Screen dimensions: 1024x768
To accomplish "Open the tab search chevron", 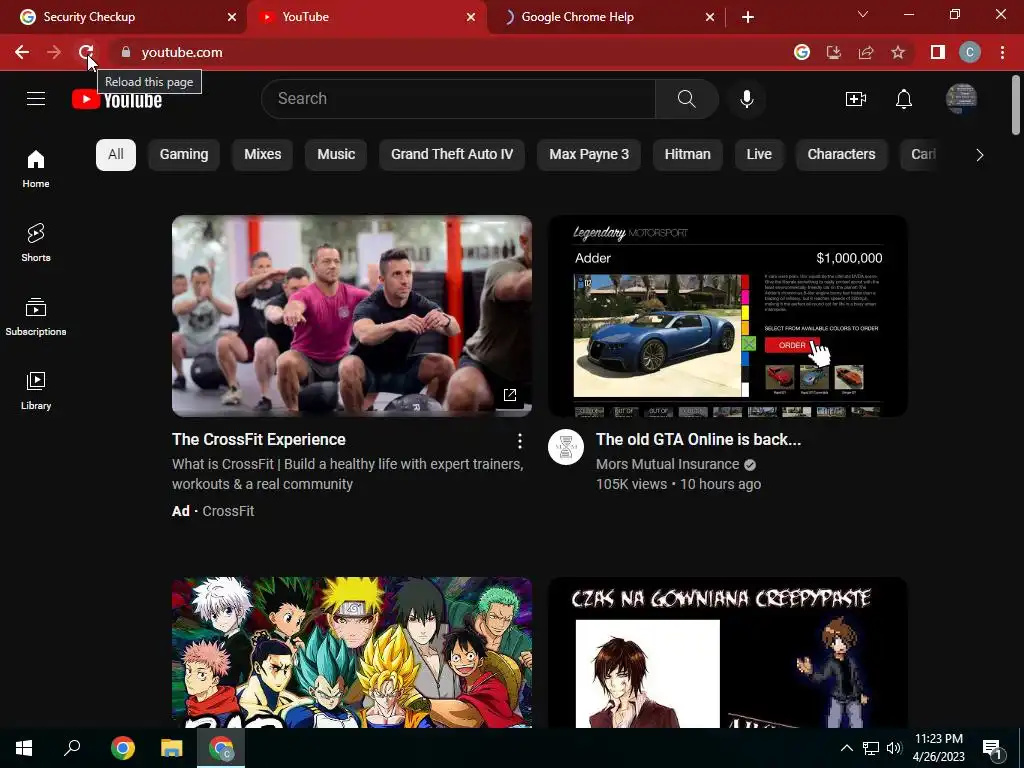I will tap(863, 14).
